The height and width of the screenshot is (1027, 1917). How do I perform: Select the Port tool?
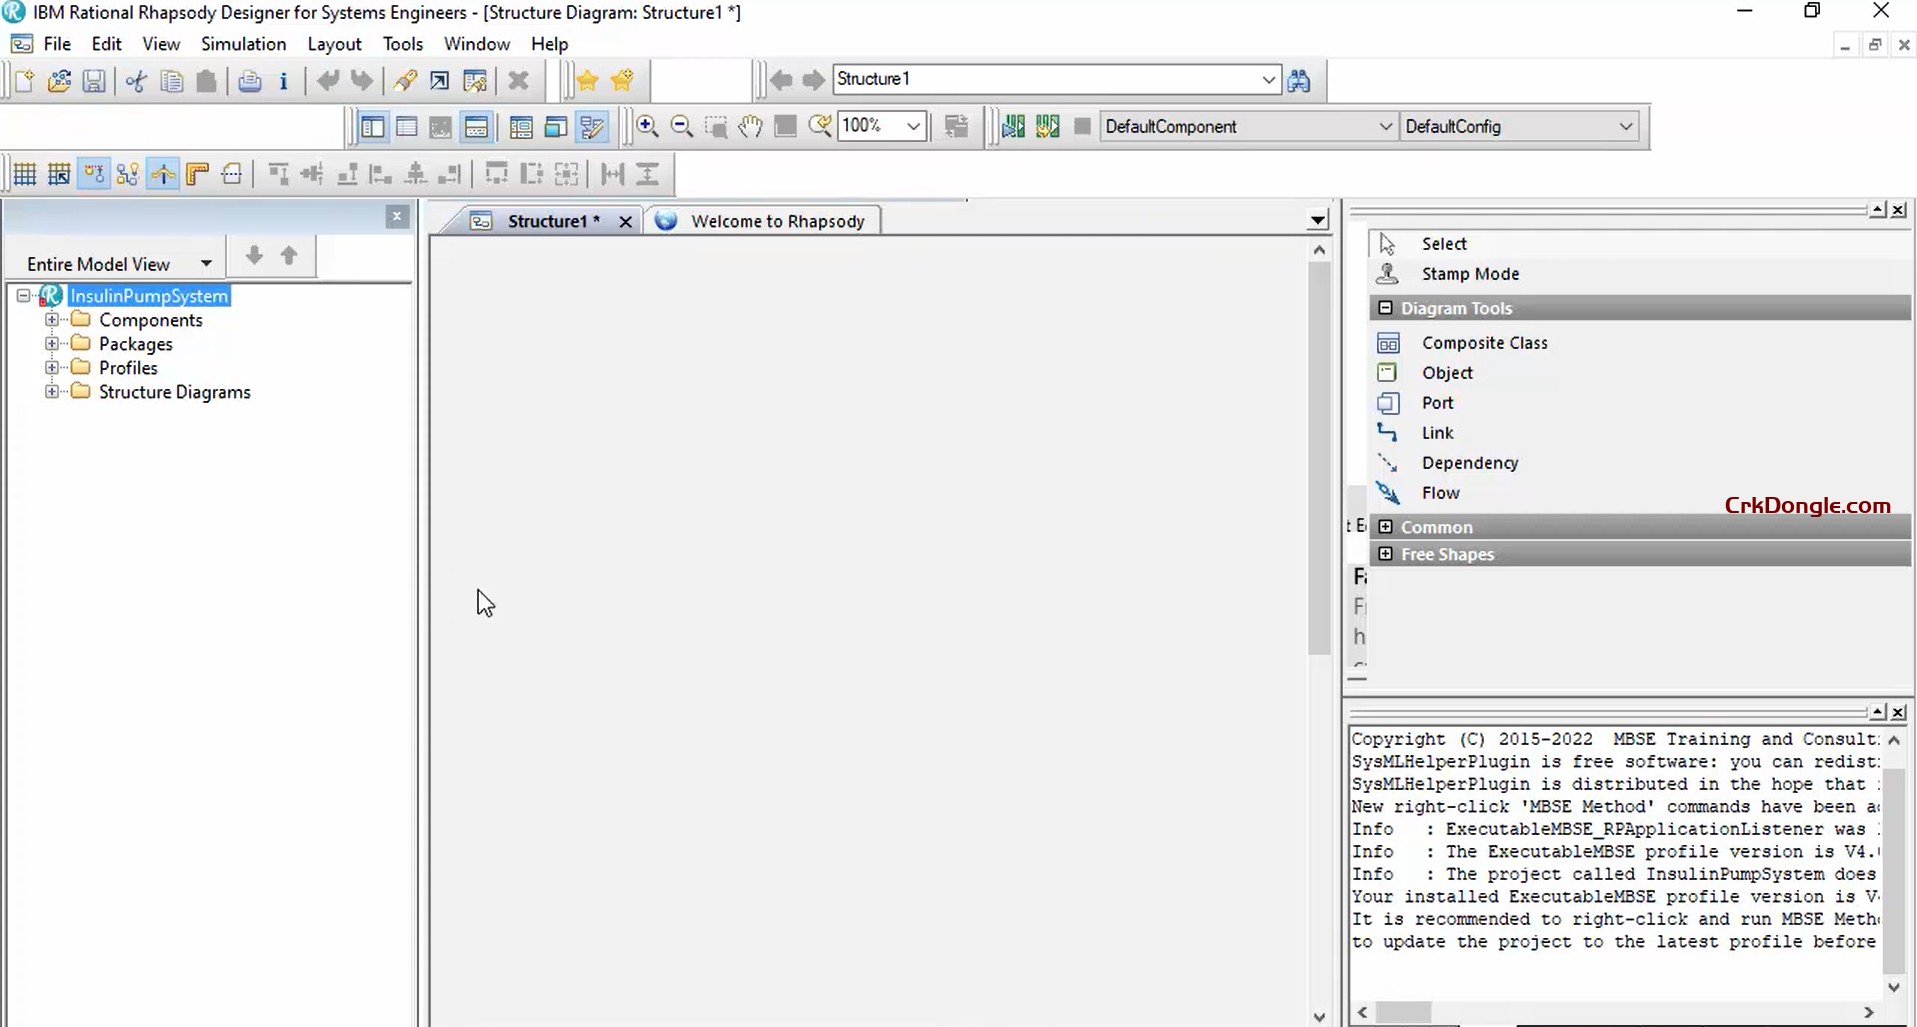(1437, 402)
